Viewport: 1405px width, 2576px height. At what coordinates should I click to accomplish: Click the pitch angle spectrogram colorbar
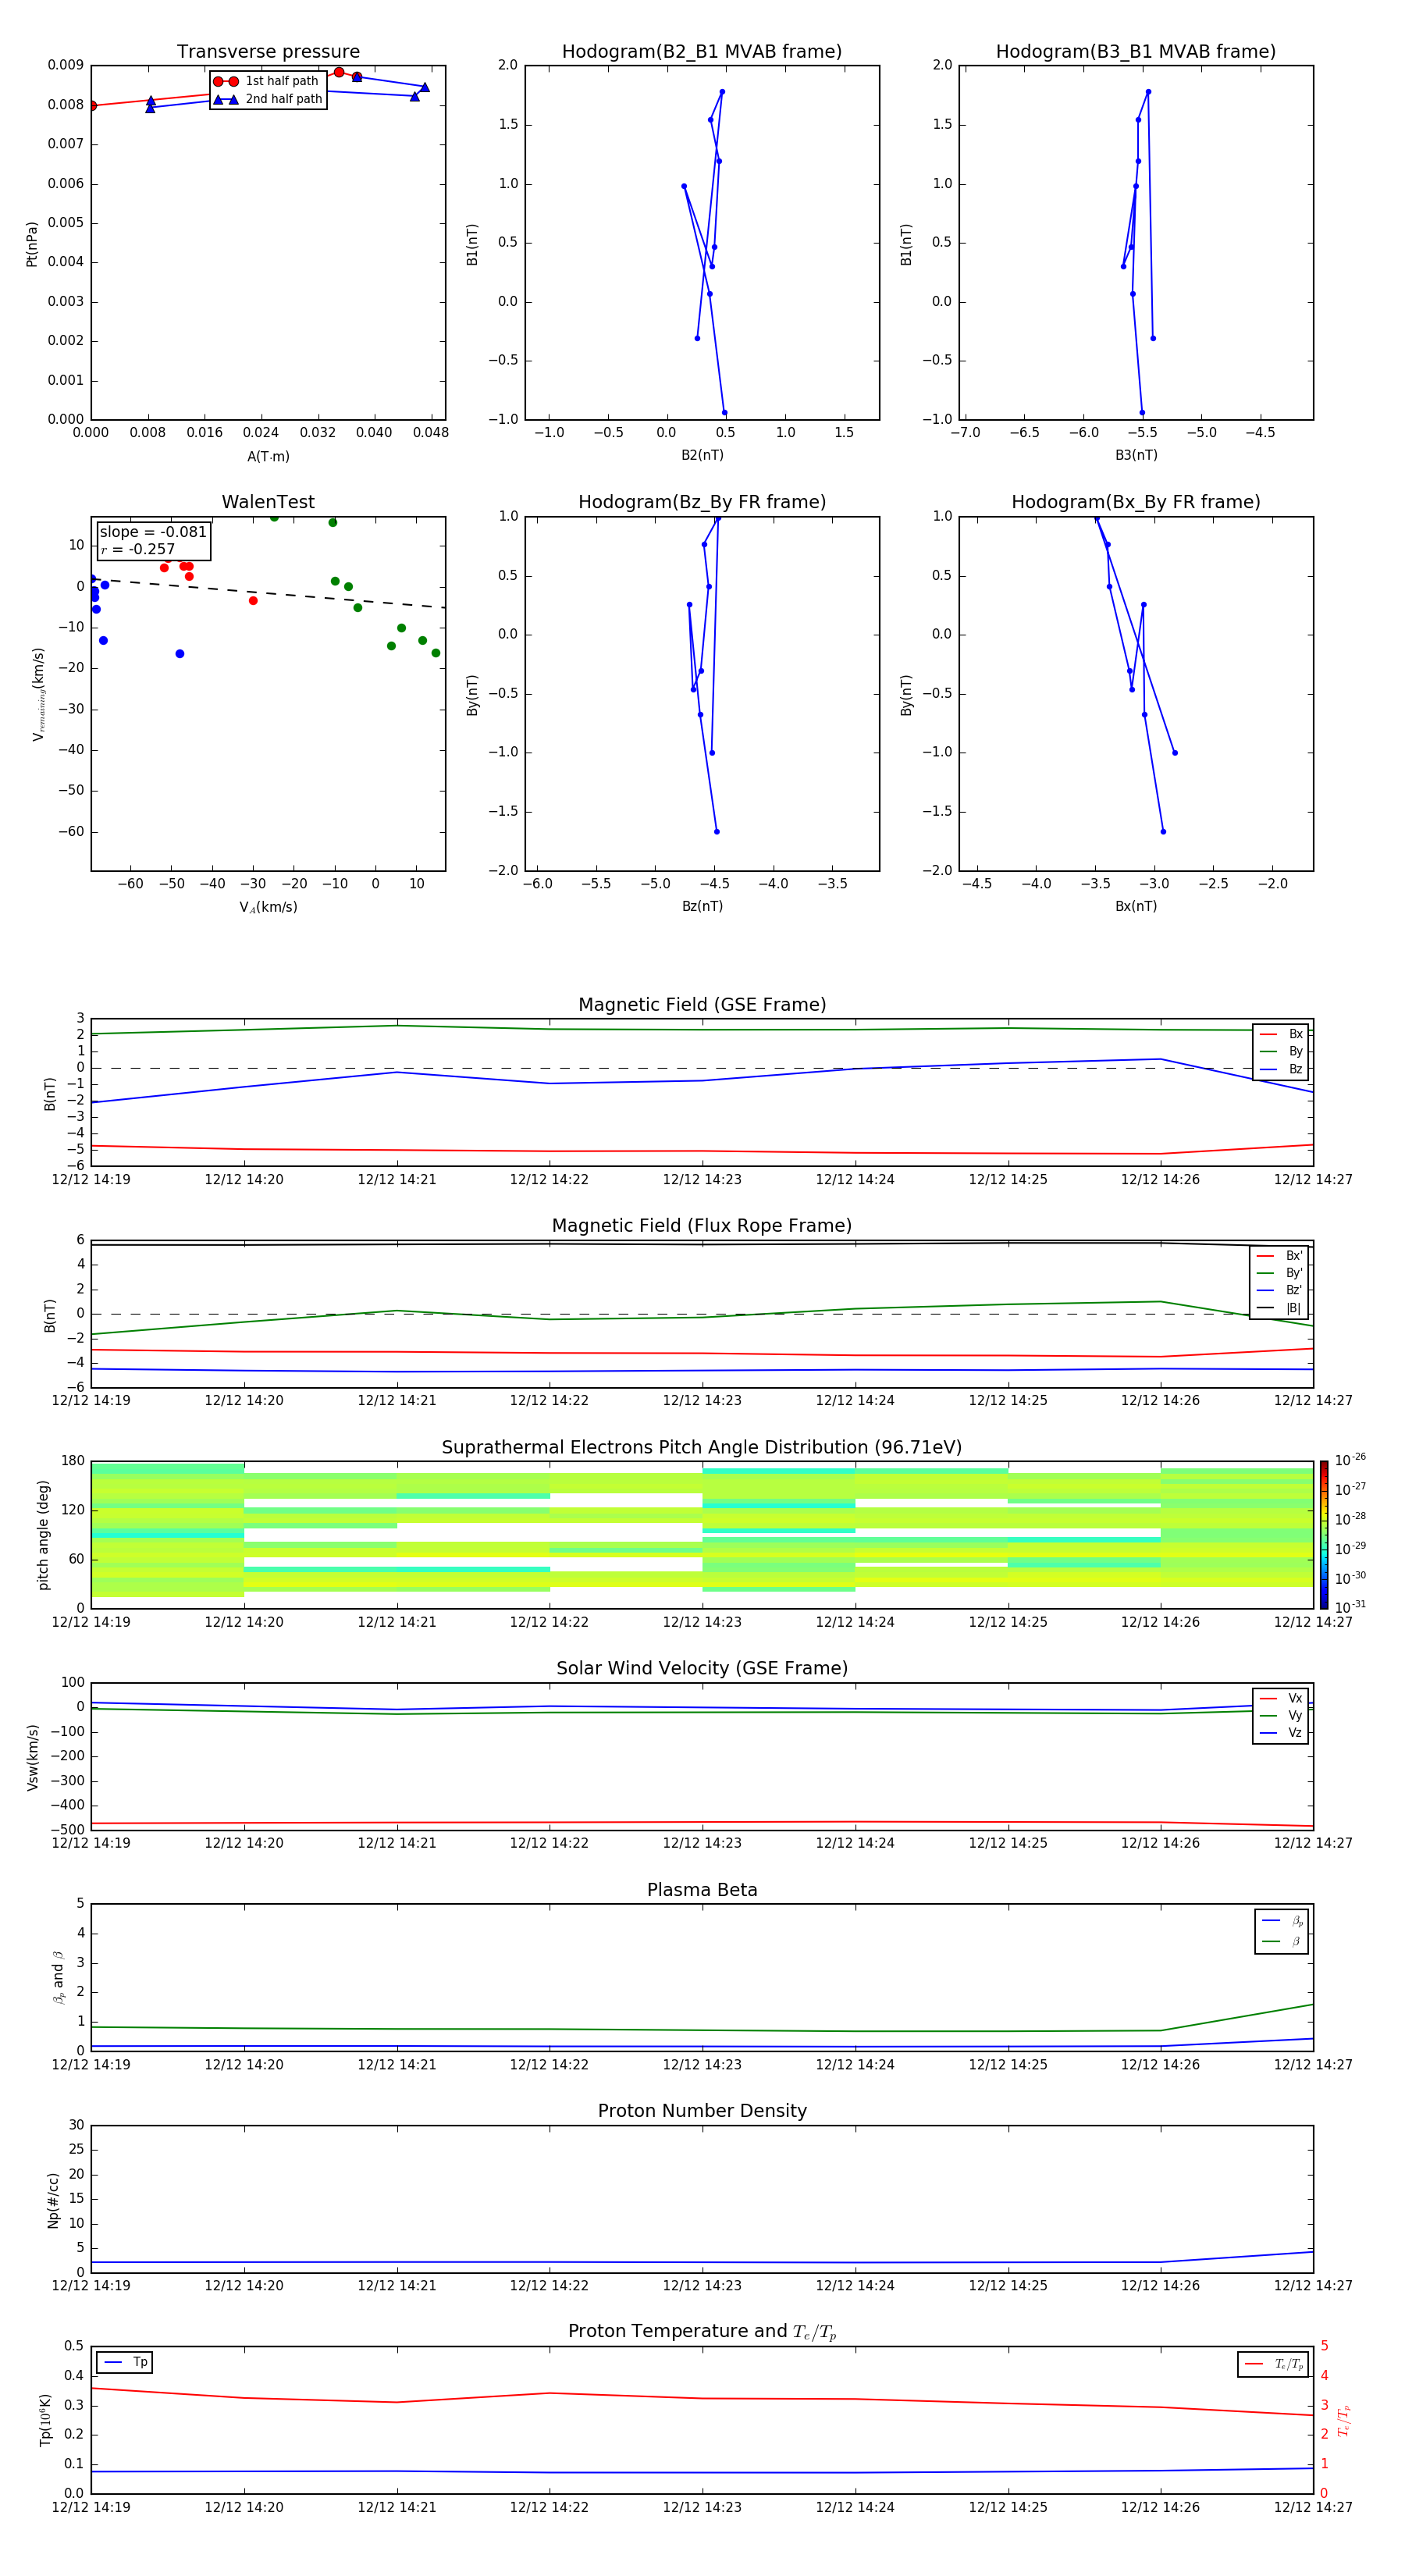[x=1324, y=1535]
